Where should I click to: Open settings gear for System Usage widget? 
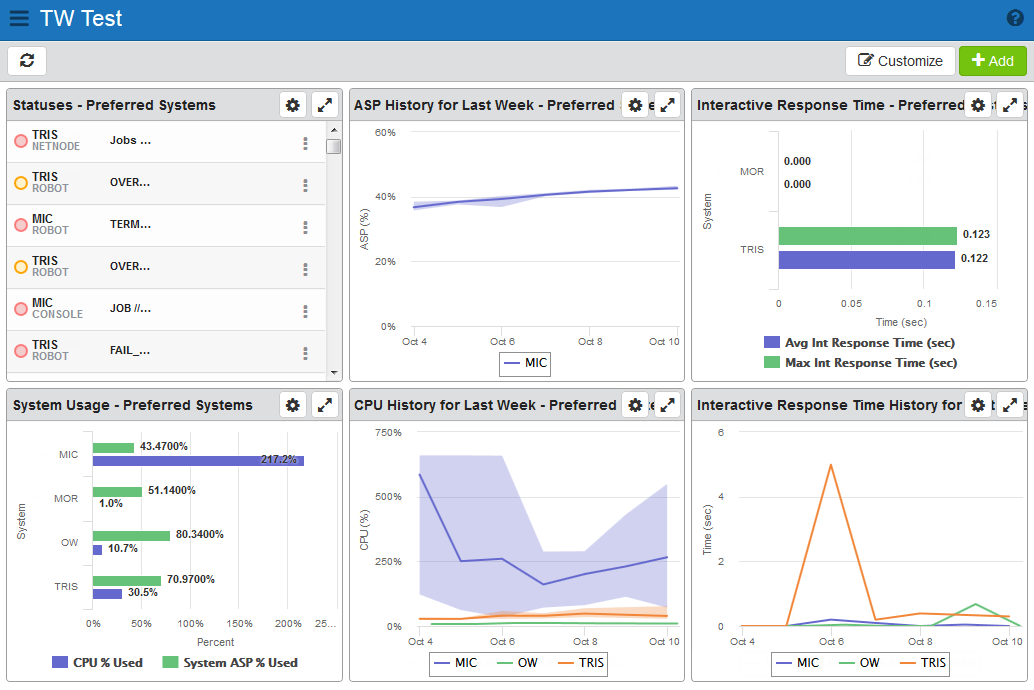[293, 405]
